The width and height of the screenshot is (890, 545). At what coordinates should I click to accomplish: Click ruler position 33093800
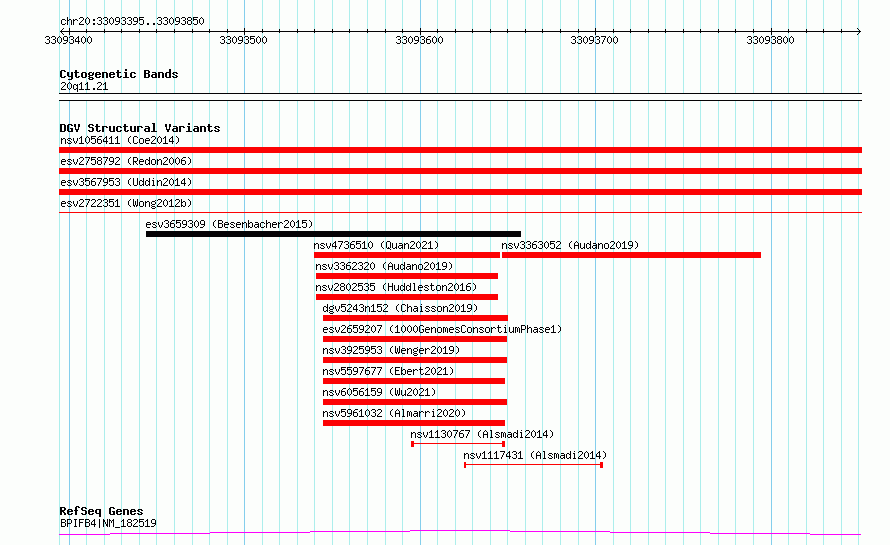770,40
